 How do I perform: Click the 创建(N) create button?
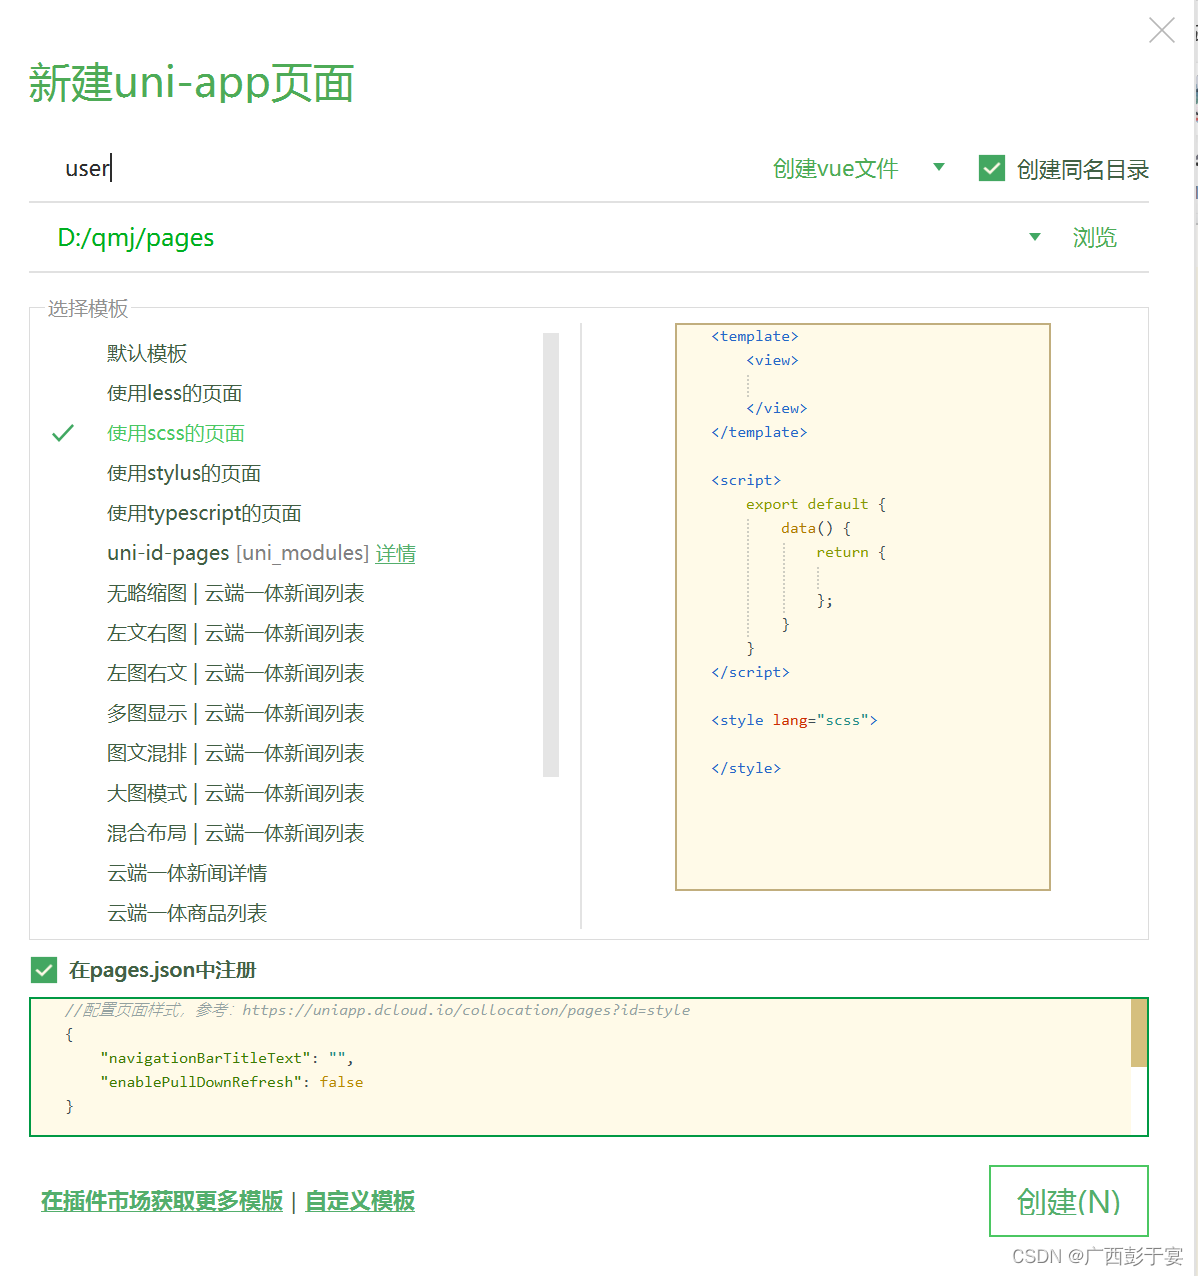coord(1068,1202)
